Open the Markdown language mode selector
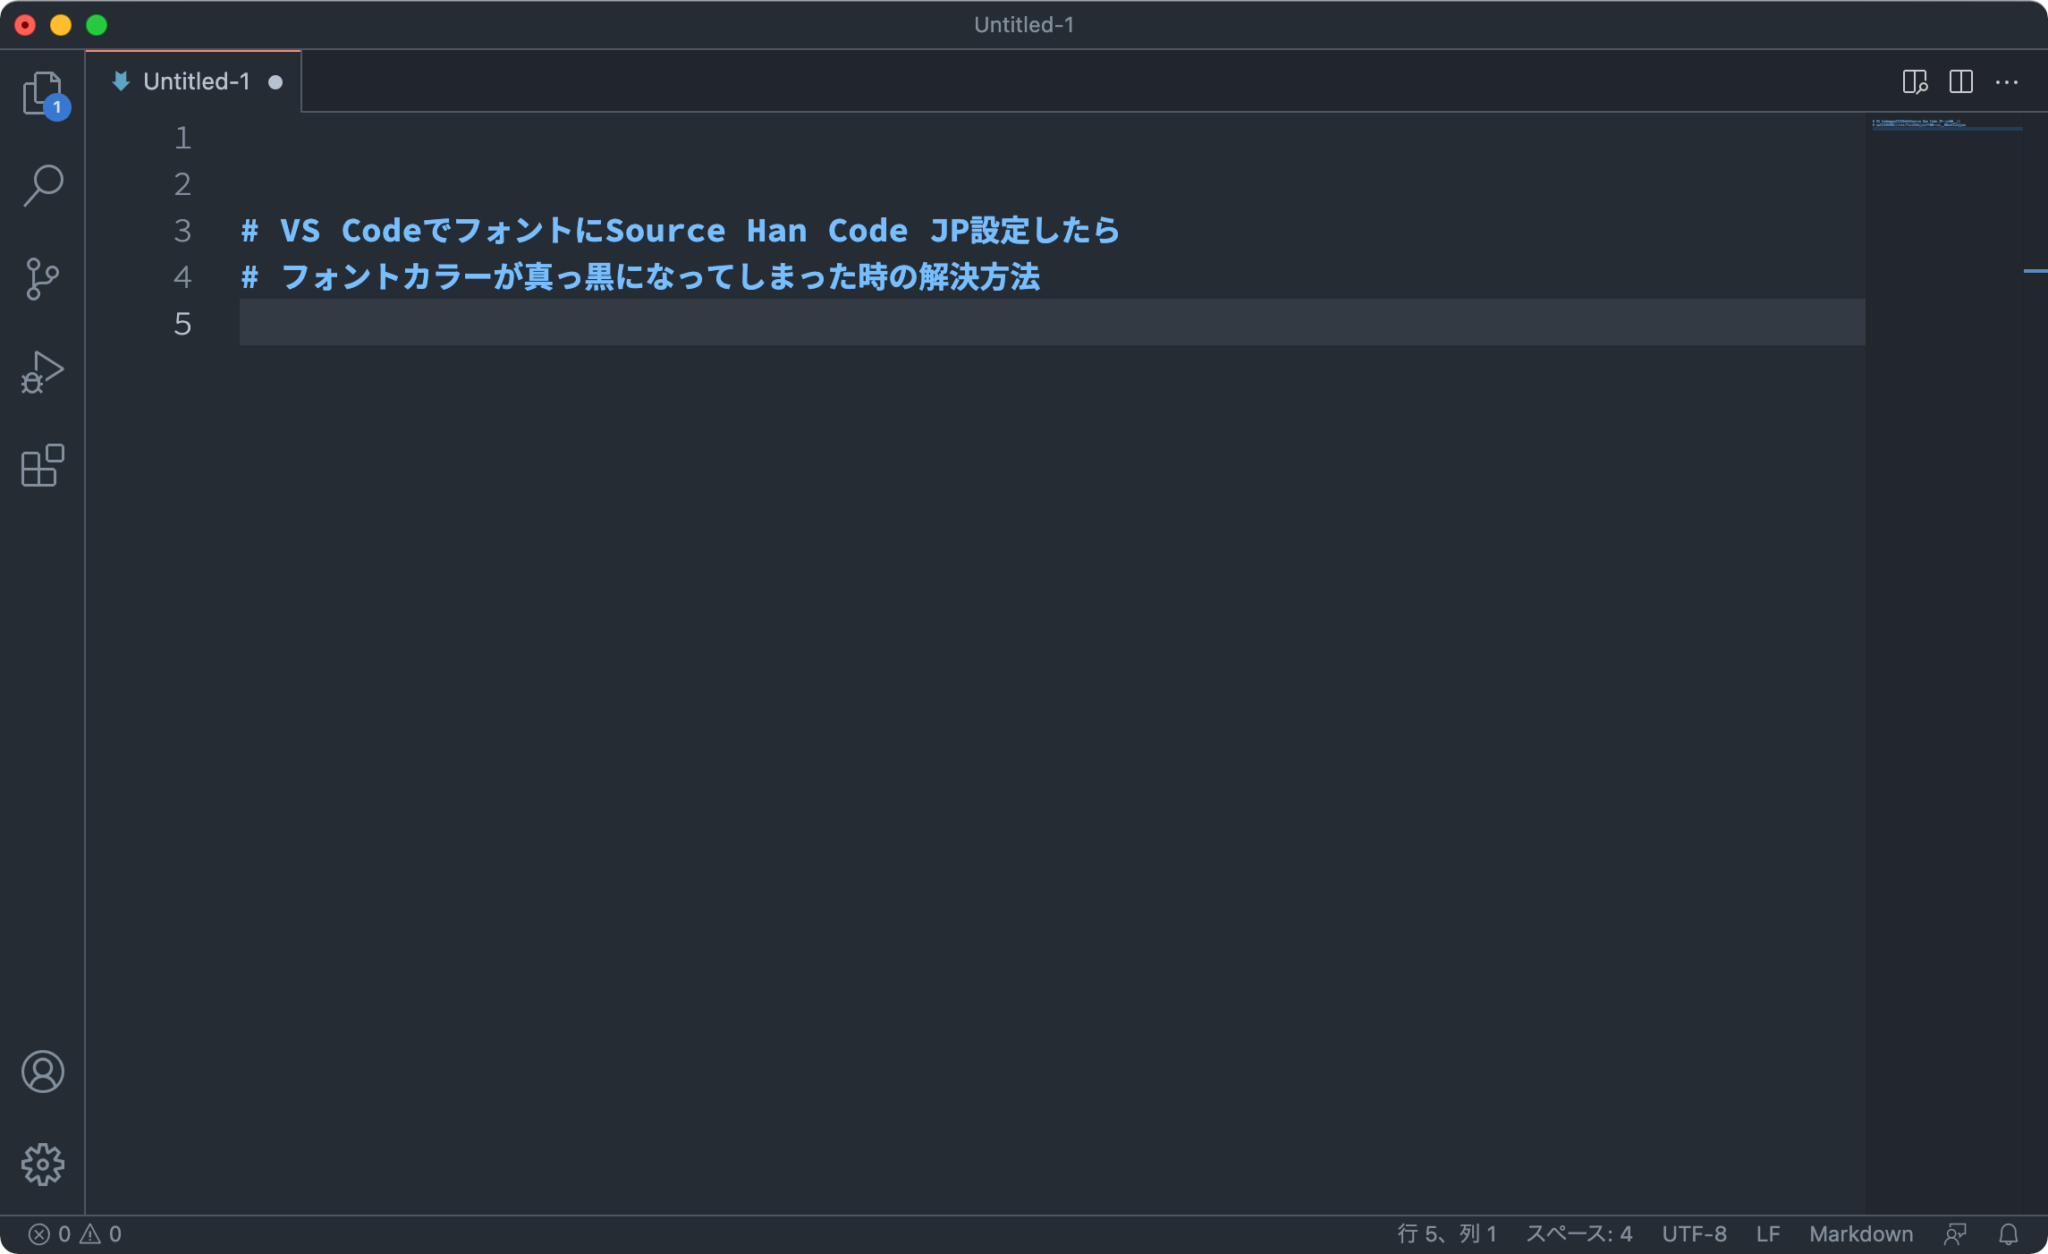The height and width of the screenshot is (1254, 2048). [x=1862, y=1233]
